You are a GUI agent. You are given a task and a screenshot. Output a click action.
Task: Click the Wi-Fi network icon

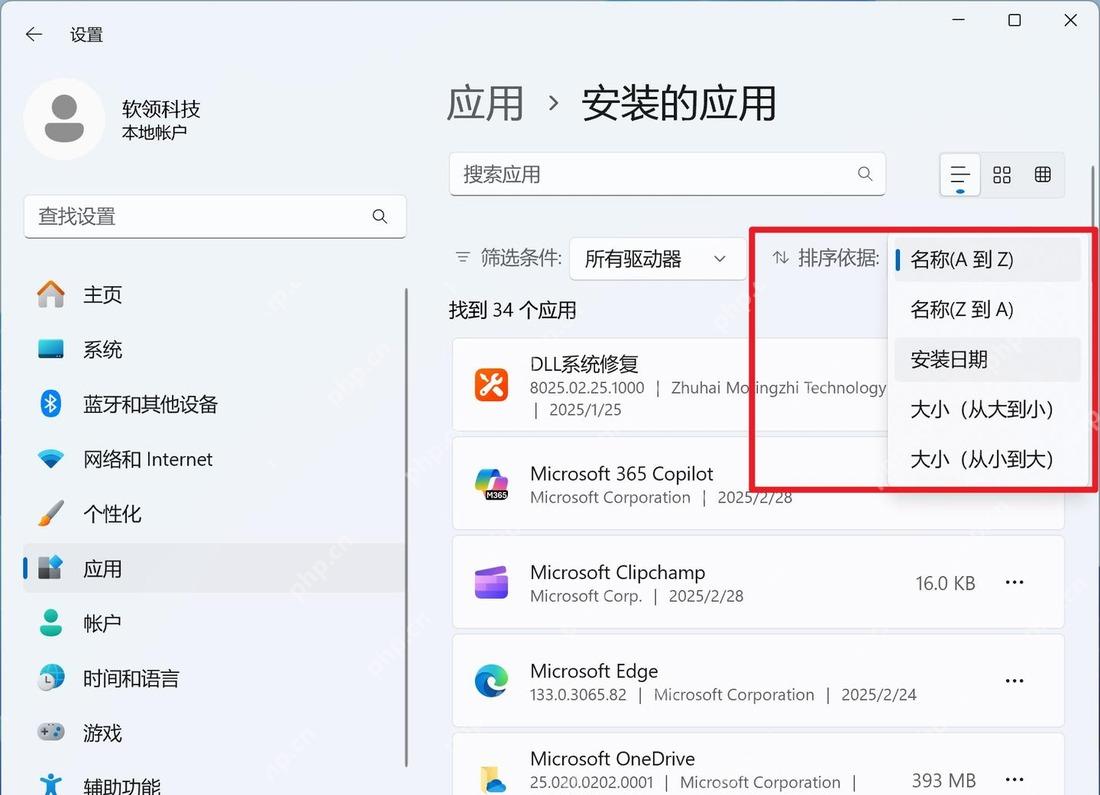(x=51, y=459)
